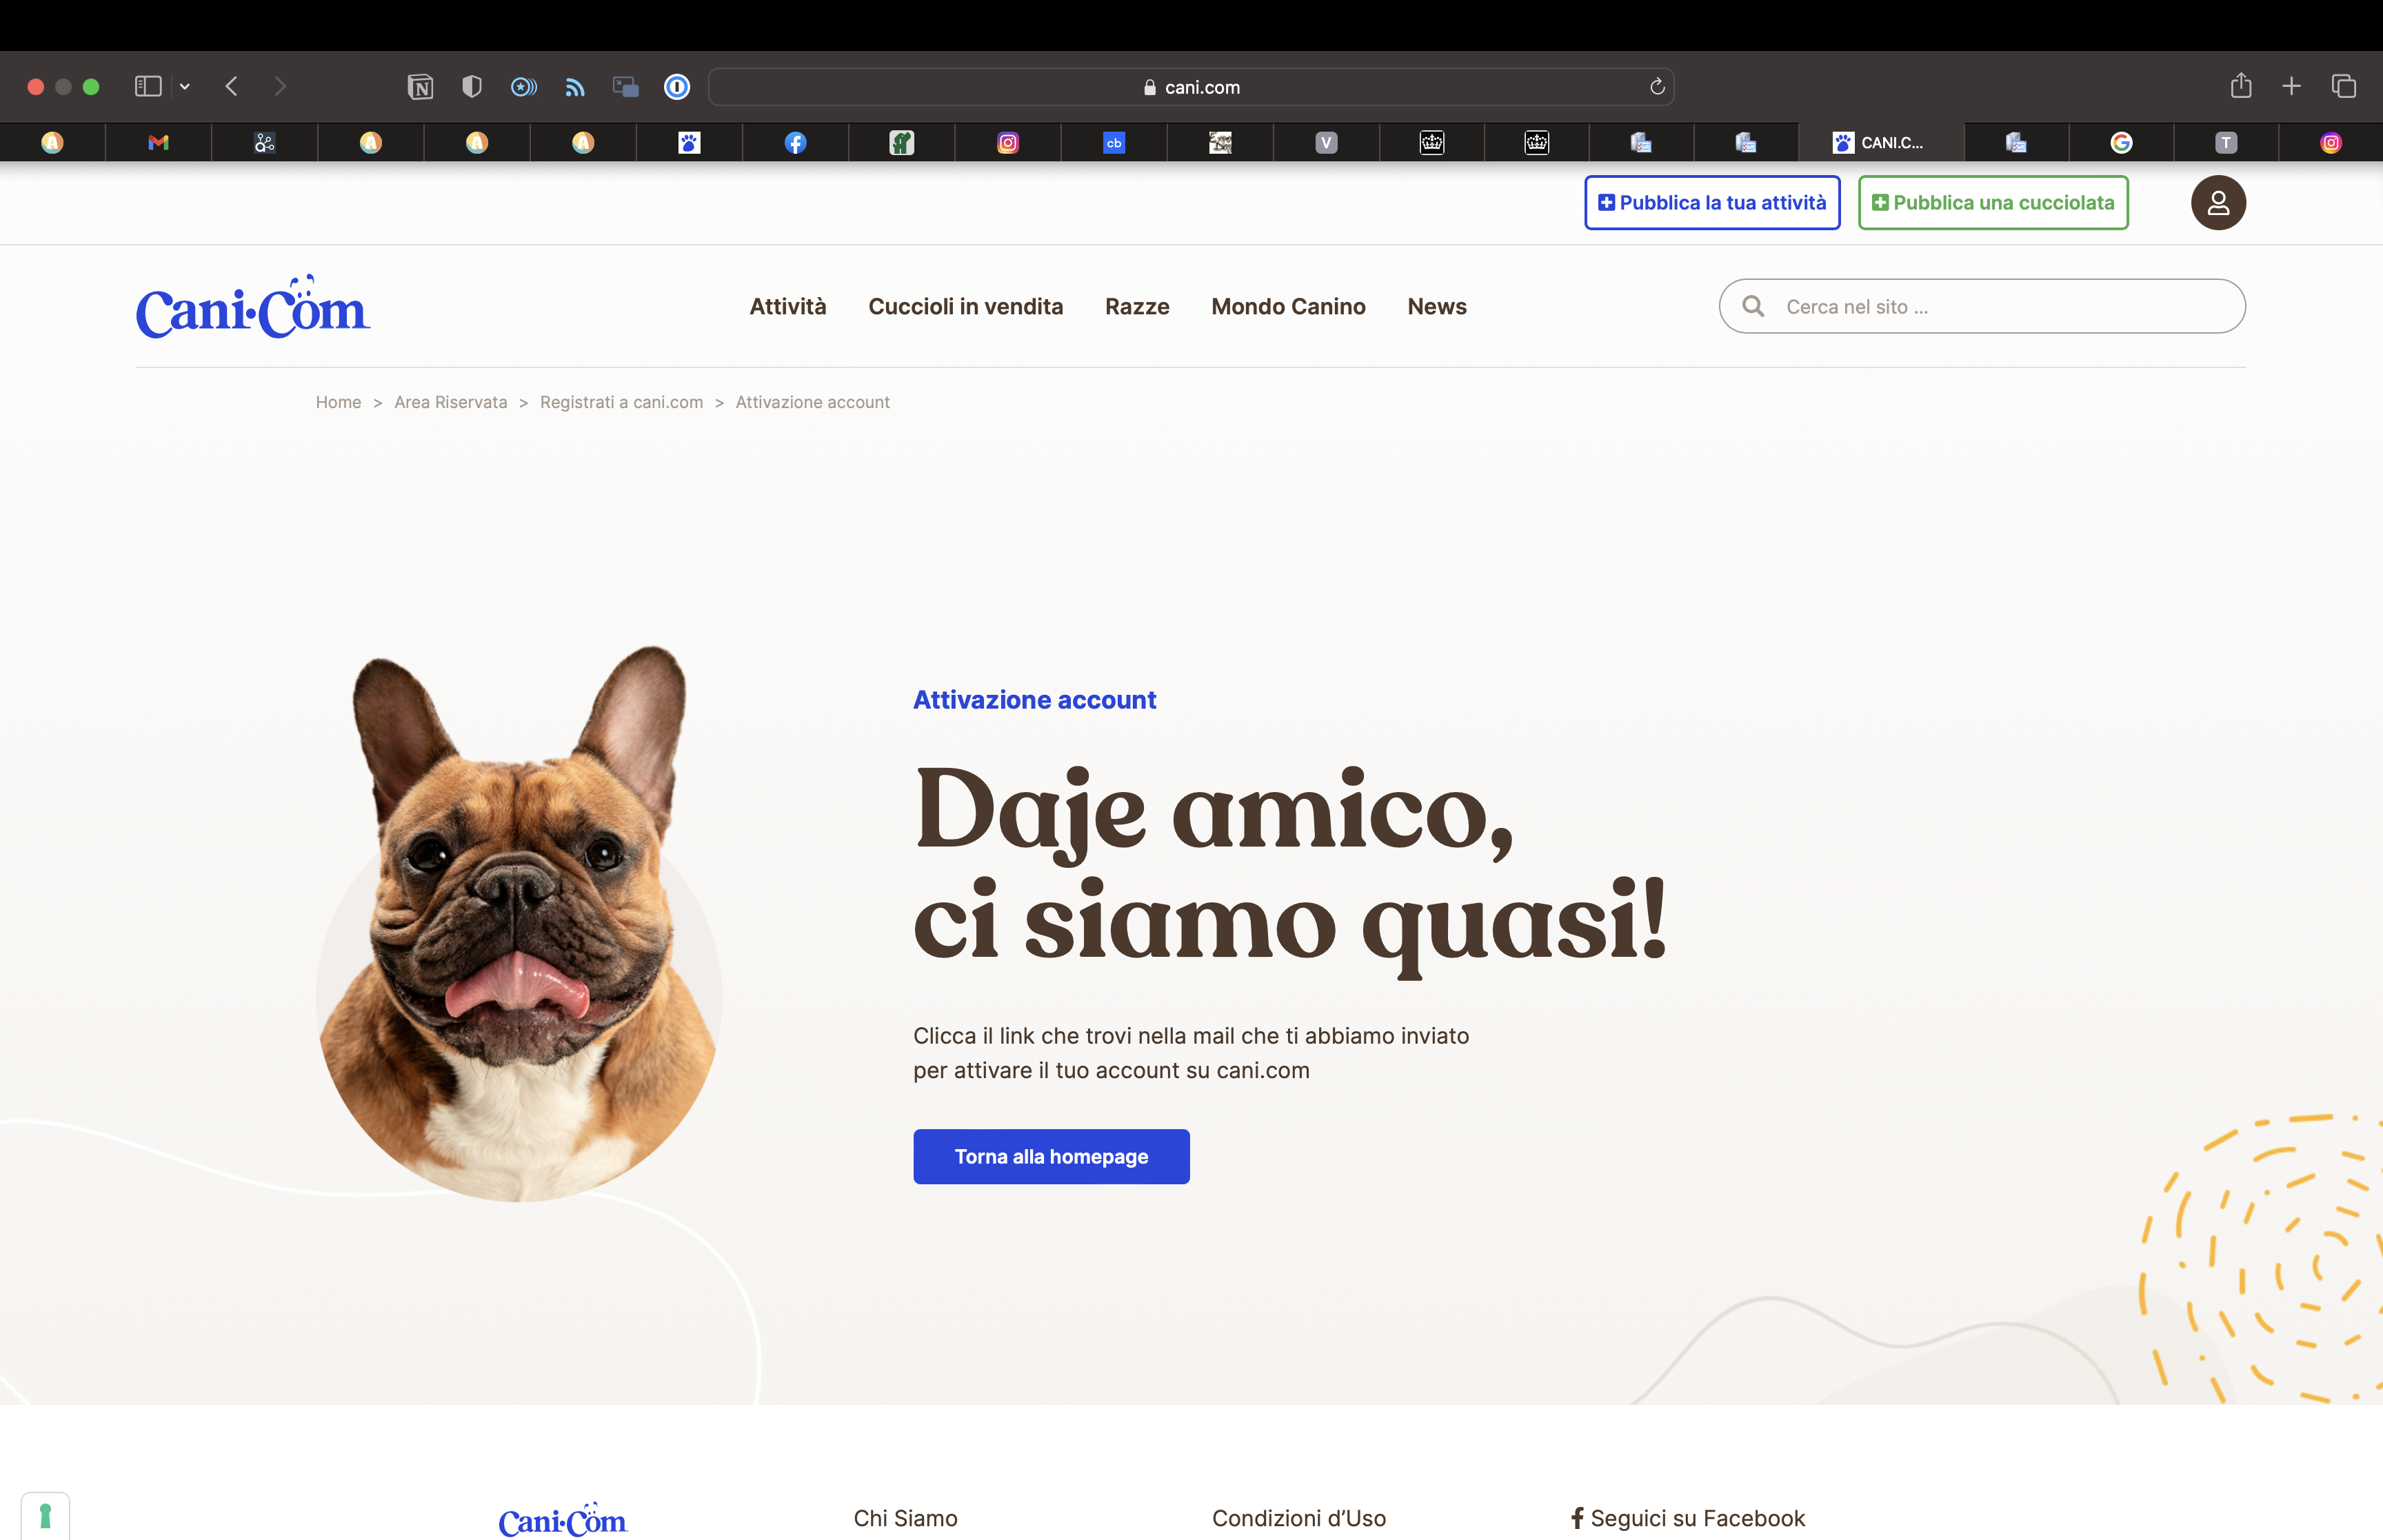Focus the cani.com address bar
Screen dimensions: 2383x1540
coord(1191,87)
